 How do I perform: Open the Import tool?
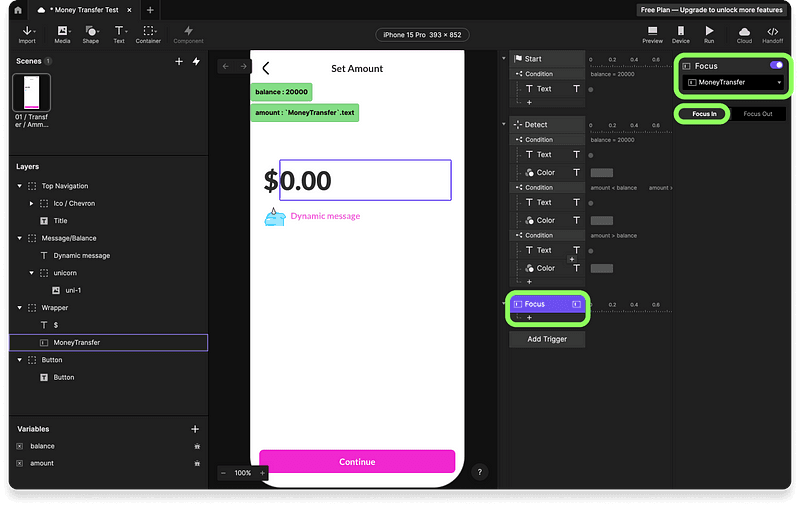click(x=27, y=35)
